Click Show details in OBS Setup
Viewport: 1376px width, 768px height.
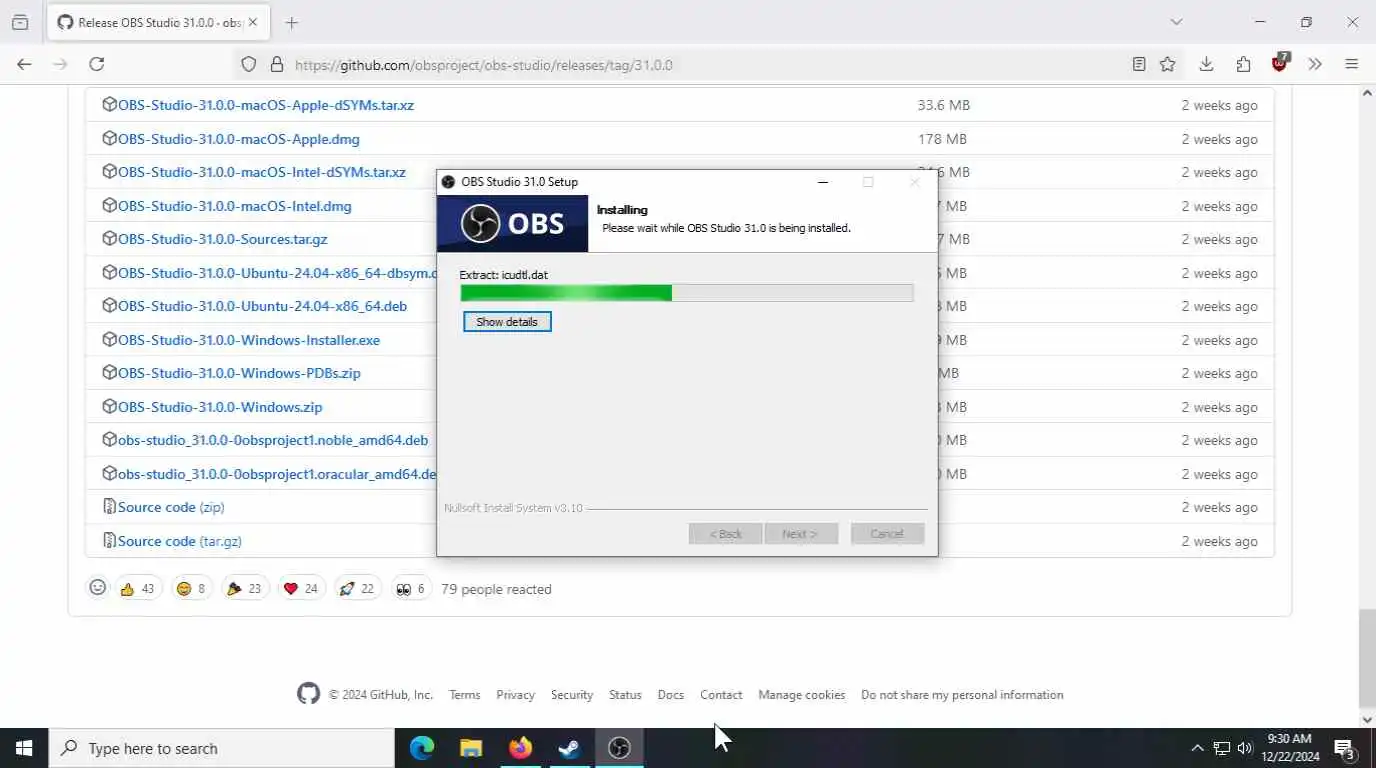click(507, 322)
